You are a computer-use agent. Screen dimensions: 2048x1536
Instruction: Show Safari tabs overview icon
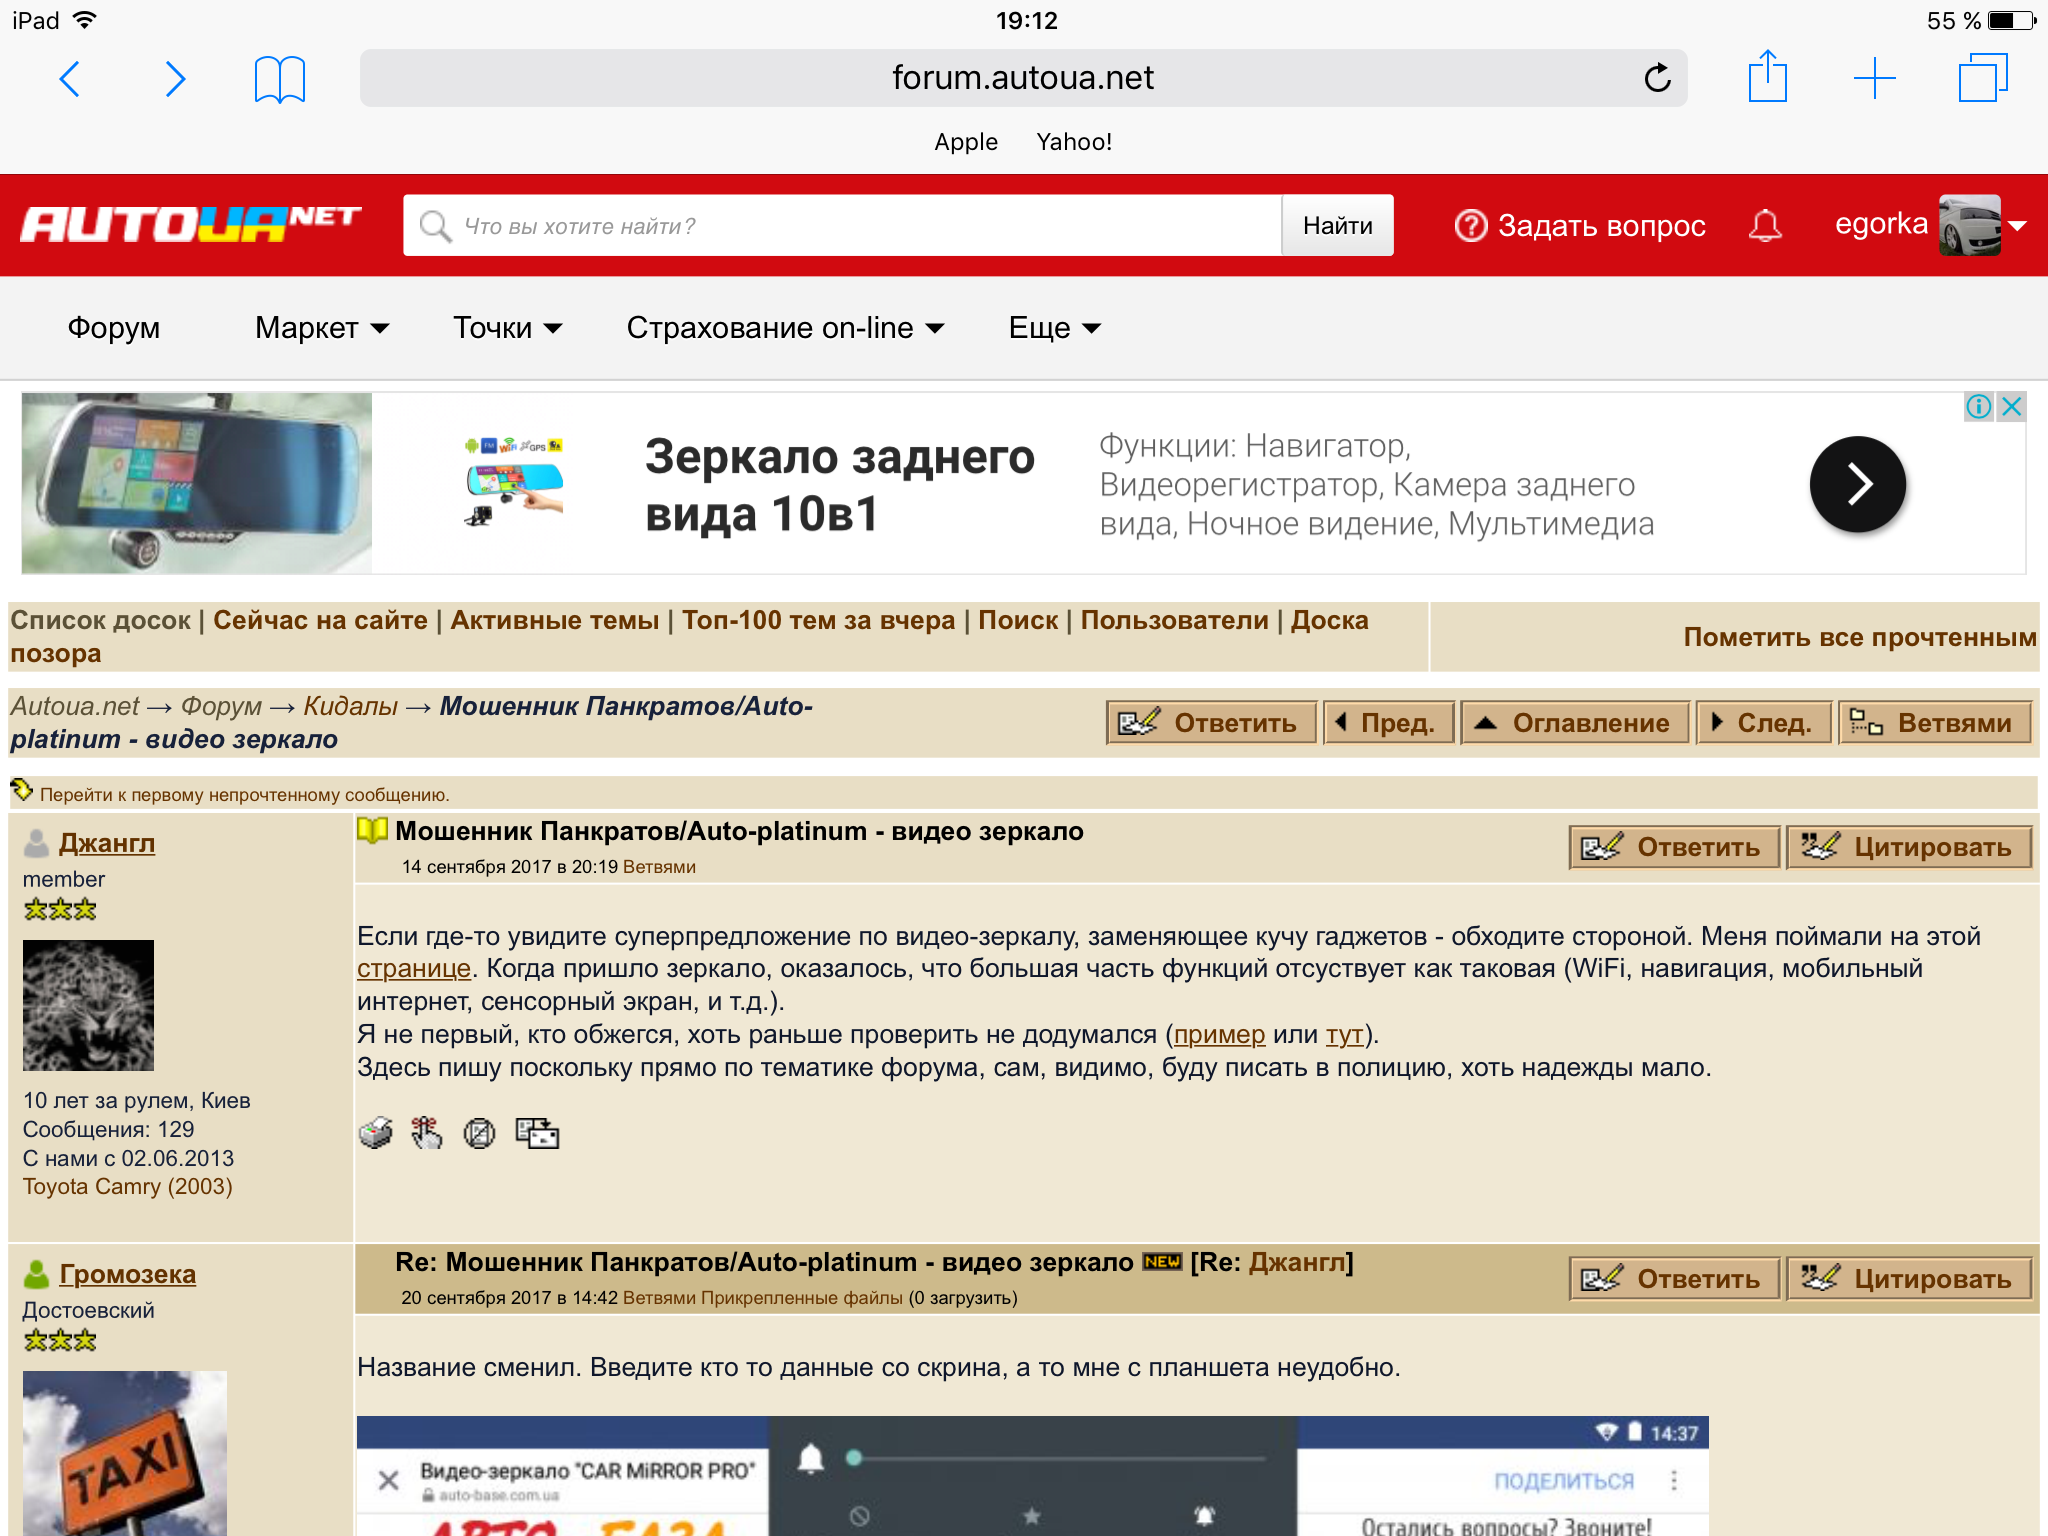(x=1982, y=78)
